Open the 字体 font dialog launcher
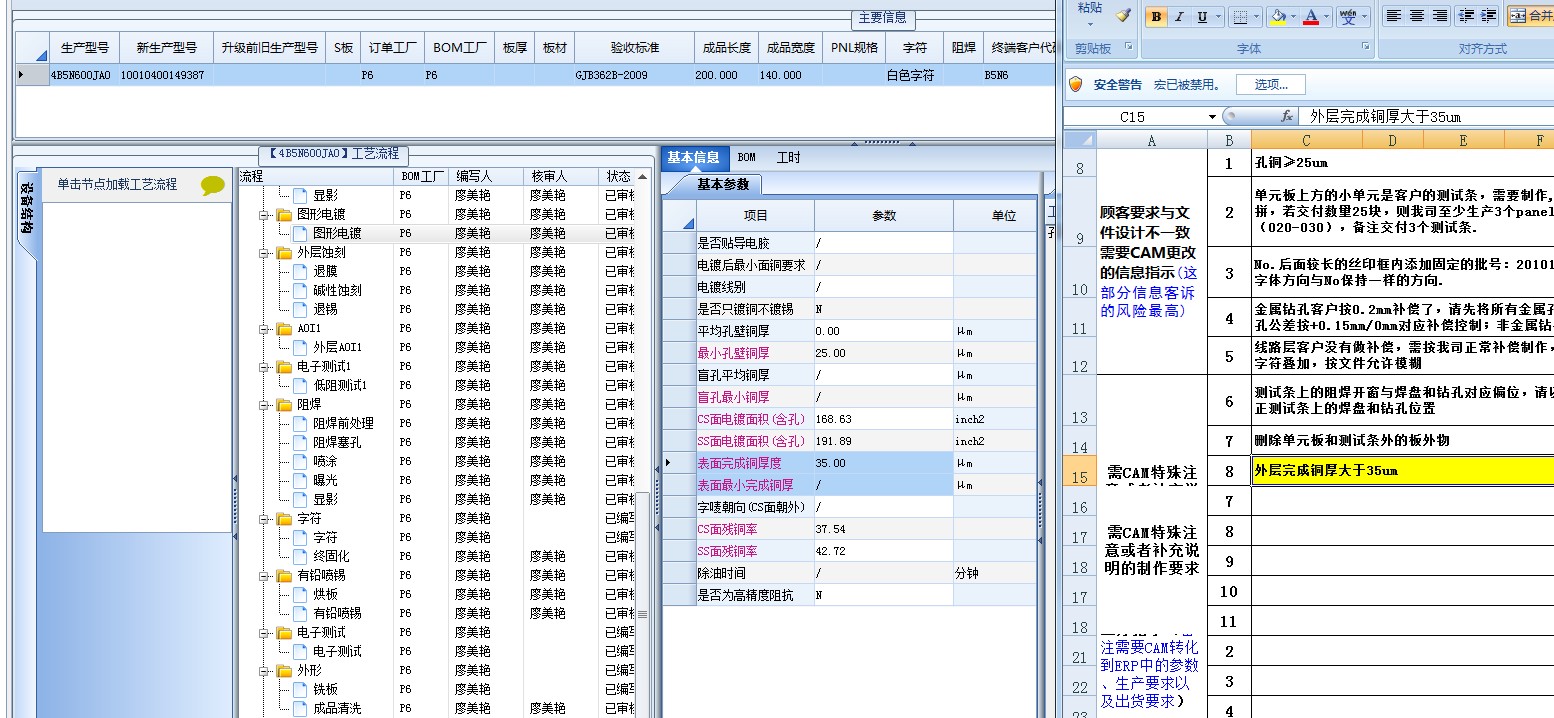This screenshot has width=1554, height=718. [1366, 47]
